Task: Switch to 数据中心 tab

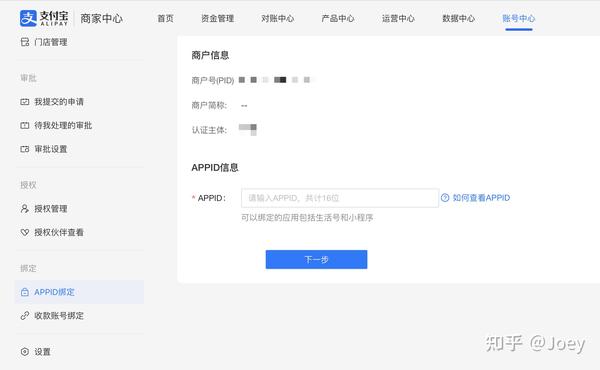Action: [x=458, y=18]
